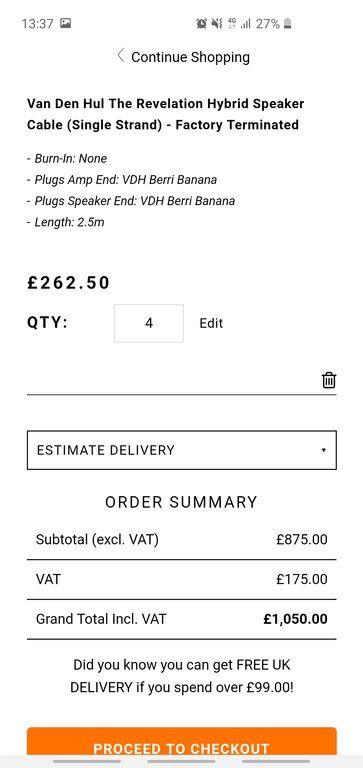Tap the muted vibrate icon in status bar
This screenshot has height=768, width=363.
(217, 23)
